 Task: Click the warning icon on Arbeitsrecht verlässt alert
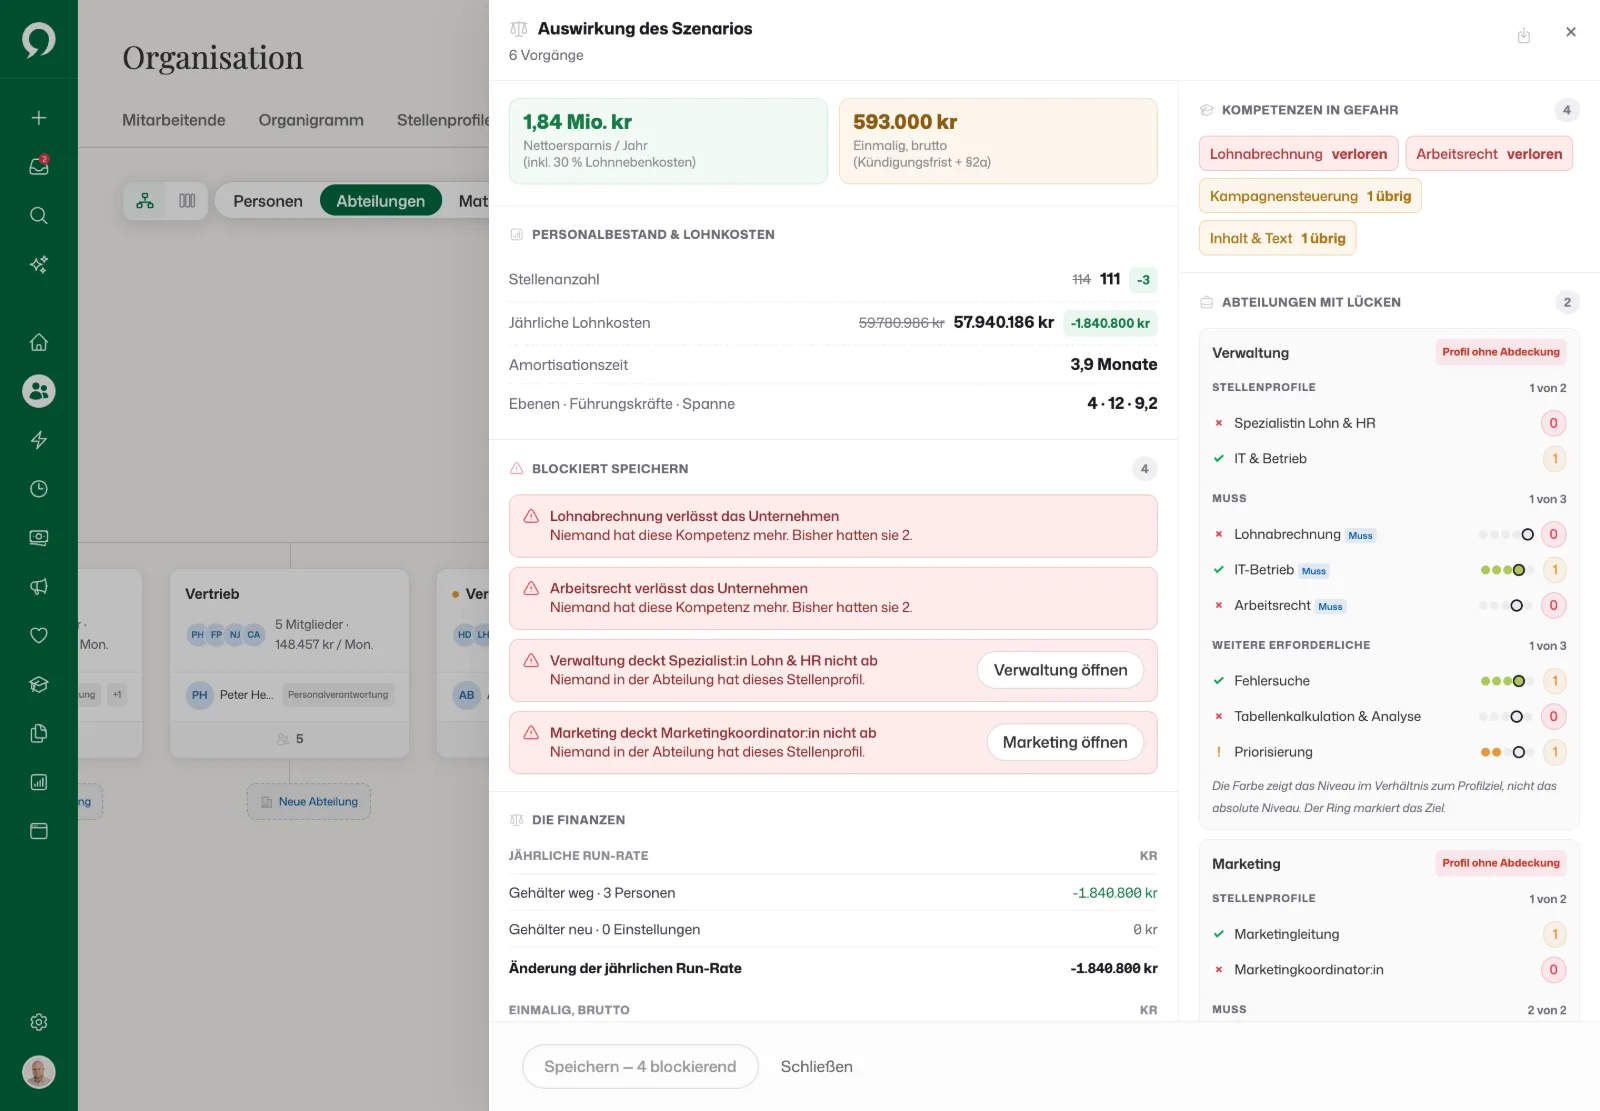coord(531,588)
